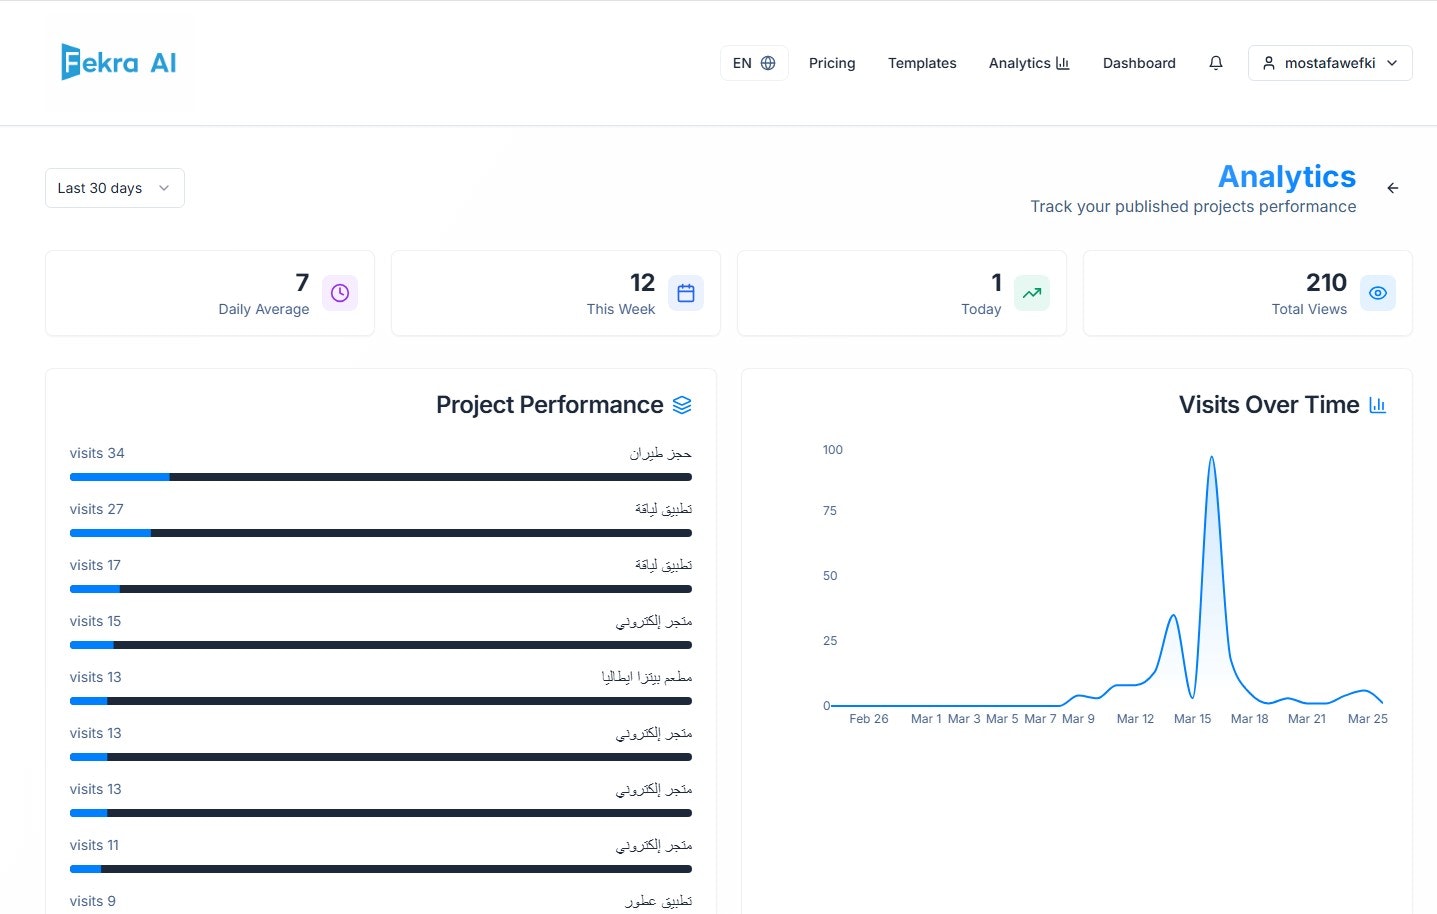This screenshot has height=914, width=1437.
Task: Click the Fekra AI logo
Action: pos(118,62)
